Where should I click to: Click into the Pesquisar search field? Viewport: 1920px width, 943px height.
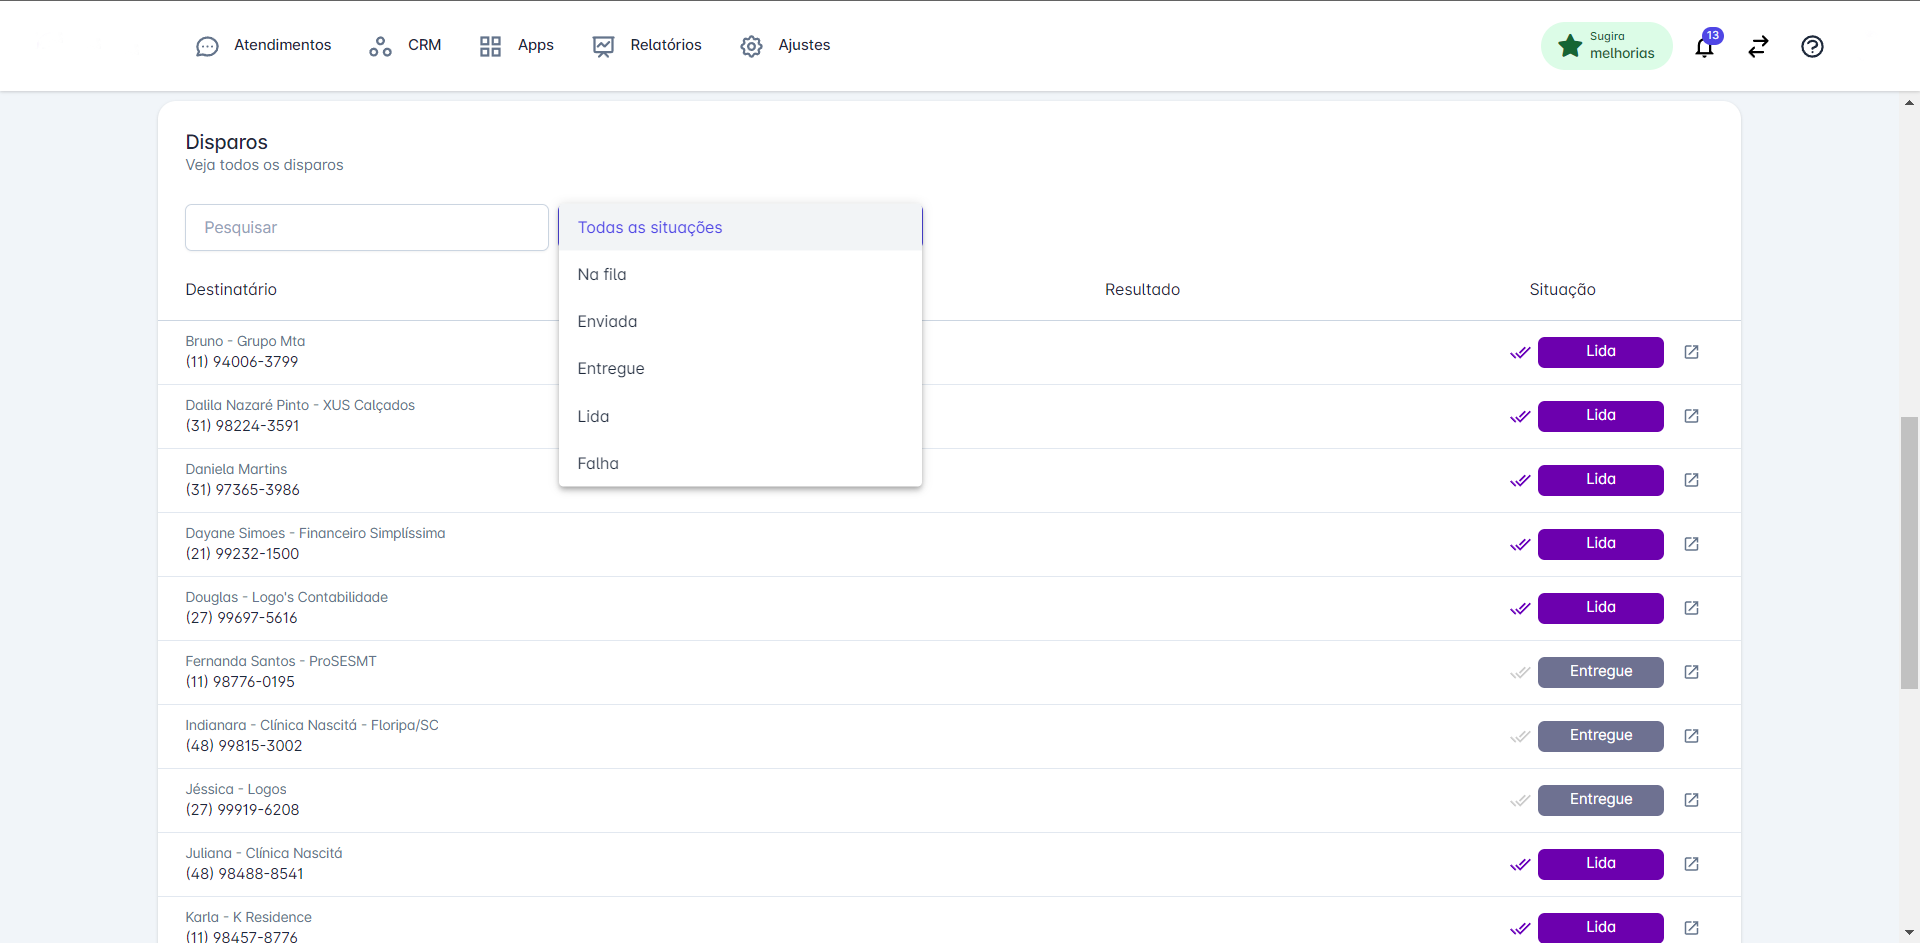point(366,228)
